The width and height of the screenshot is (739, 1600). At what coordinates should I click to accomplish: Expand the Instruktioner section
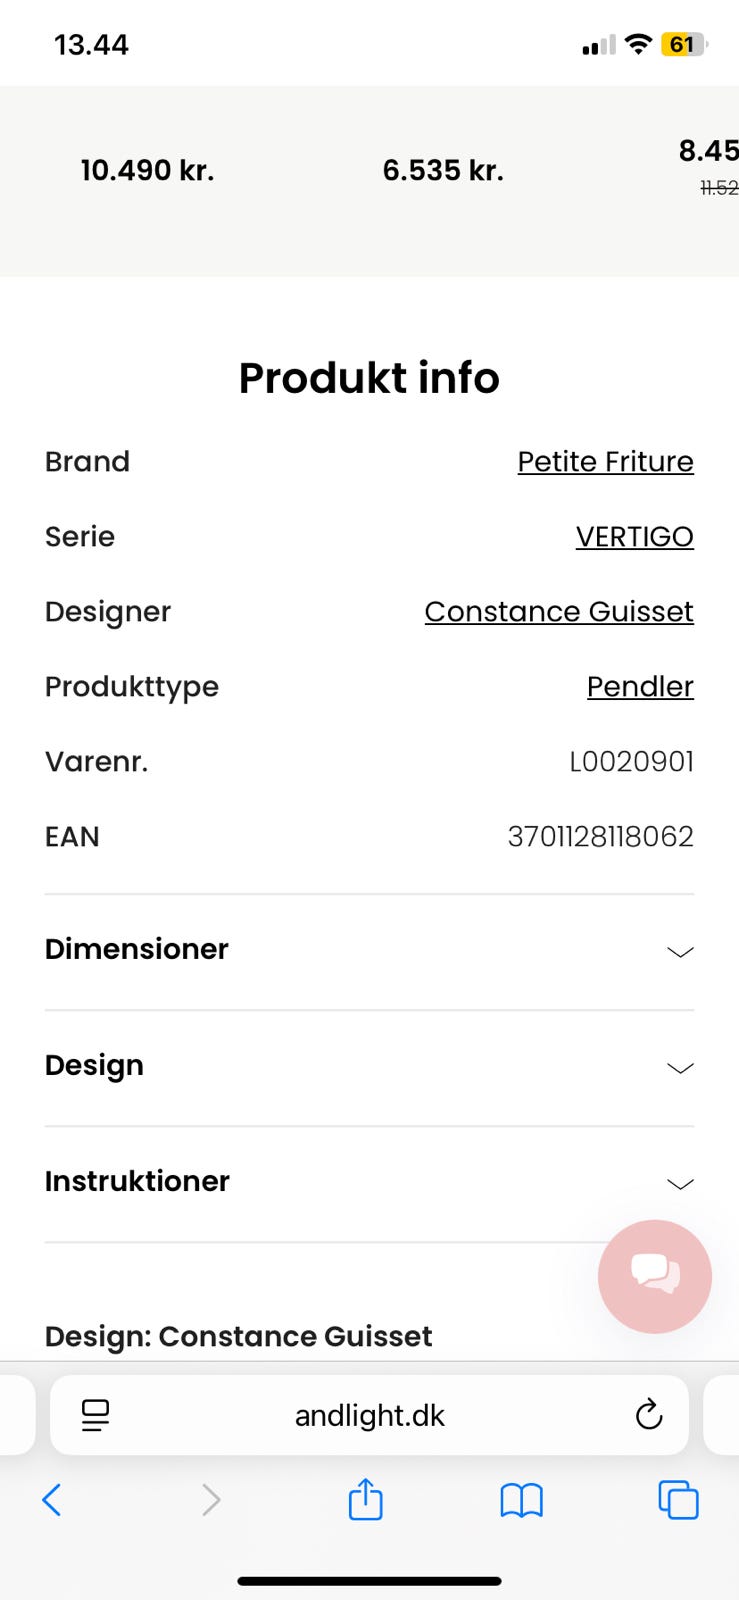coord(369,1182)
